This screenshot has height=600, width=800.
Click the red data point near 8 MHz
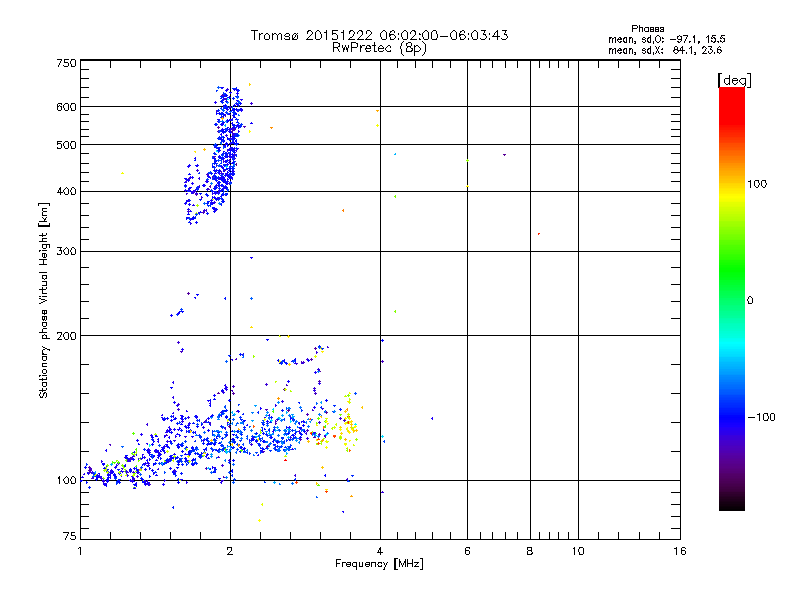(x=539, y=234)
